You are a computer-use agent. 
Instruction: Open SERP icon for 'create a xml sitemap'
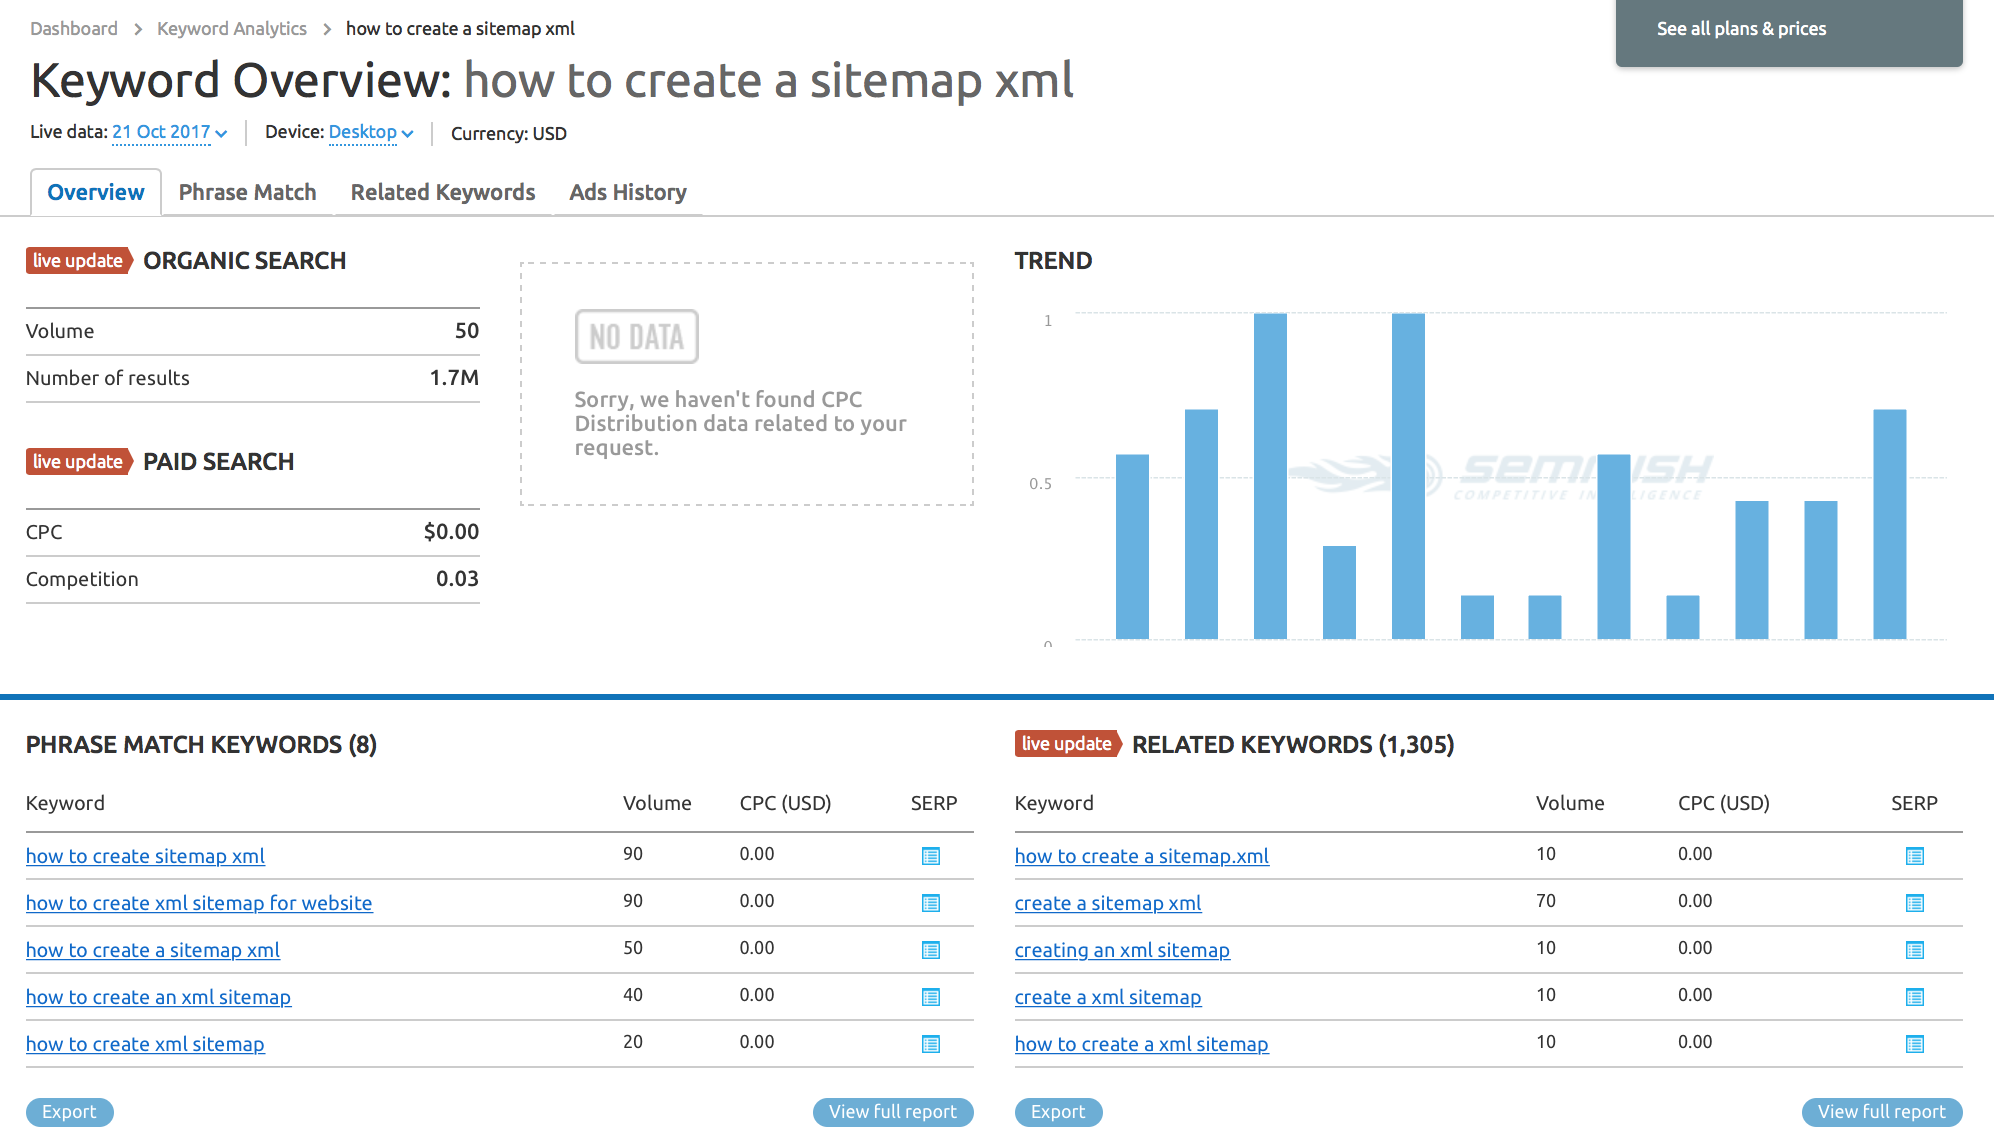tap(1914, 997)
